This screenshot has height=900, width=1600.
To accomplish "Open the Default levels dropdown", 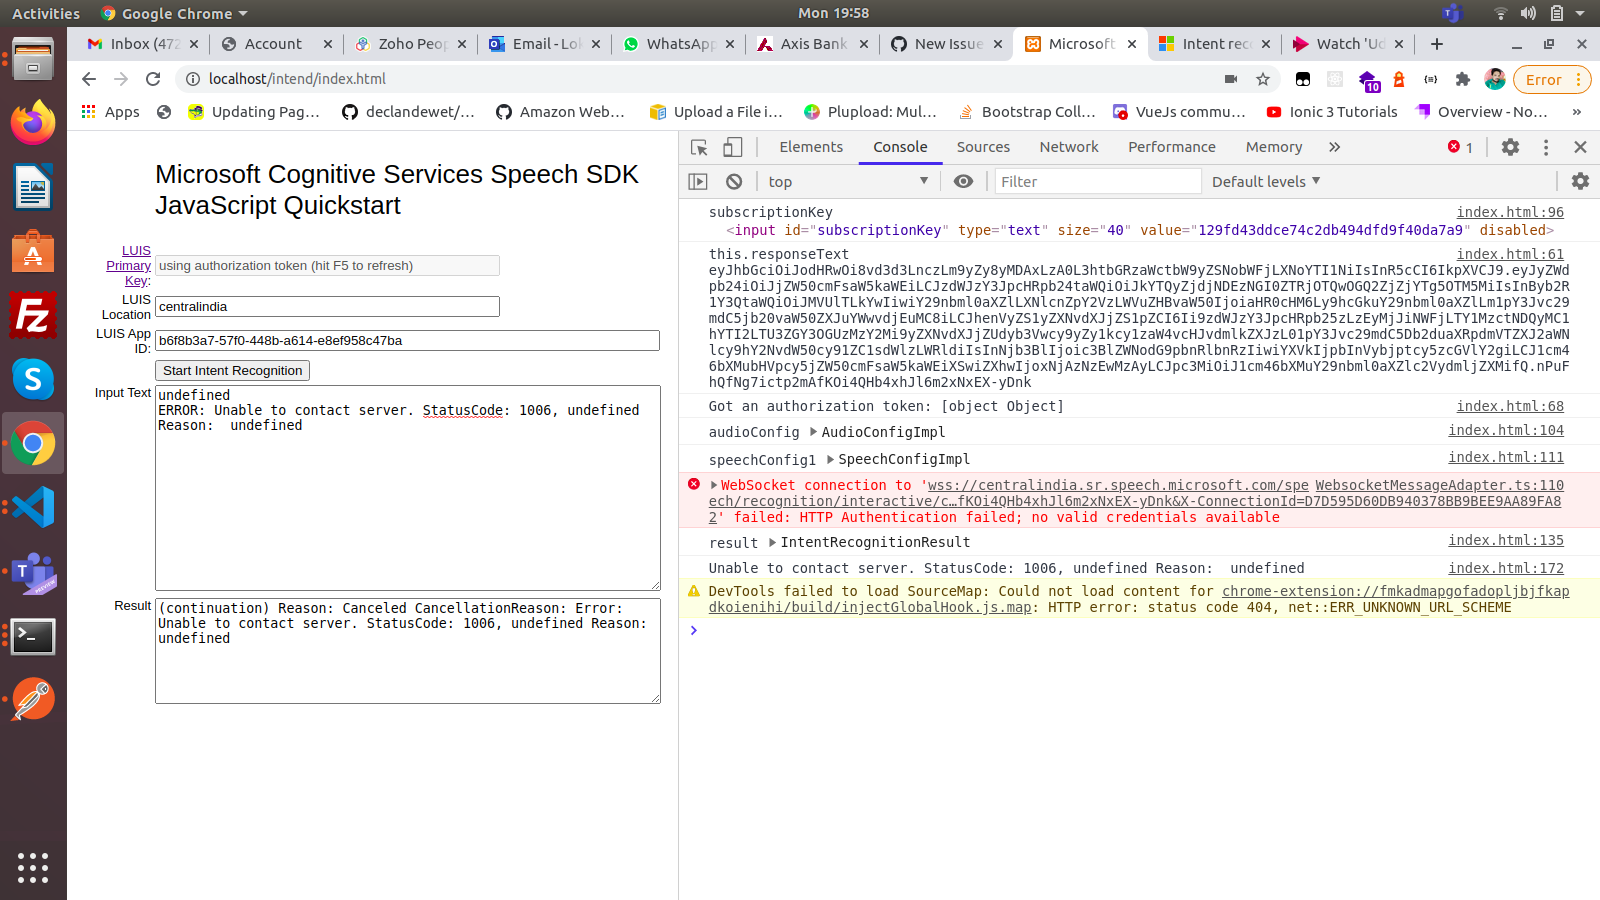I will (x=1265, y=181).
